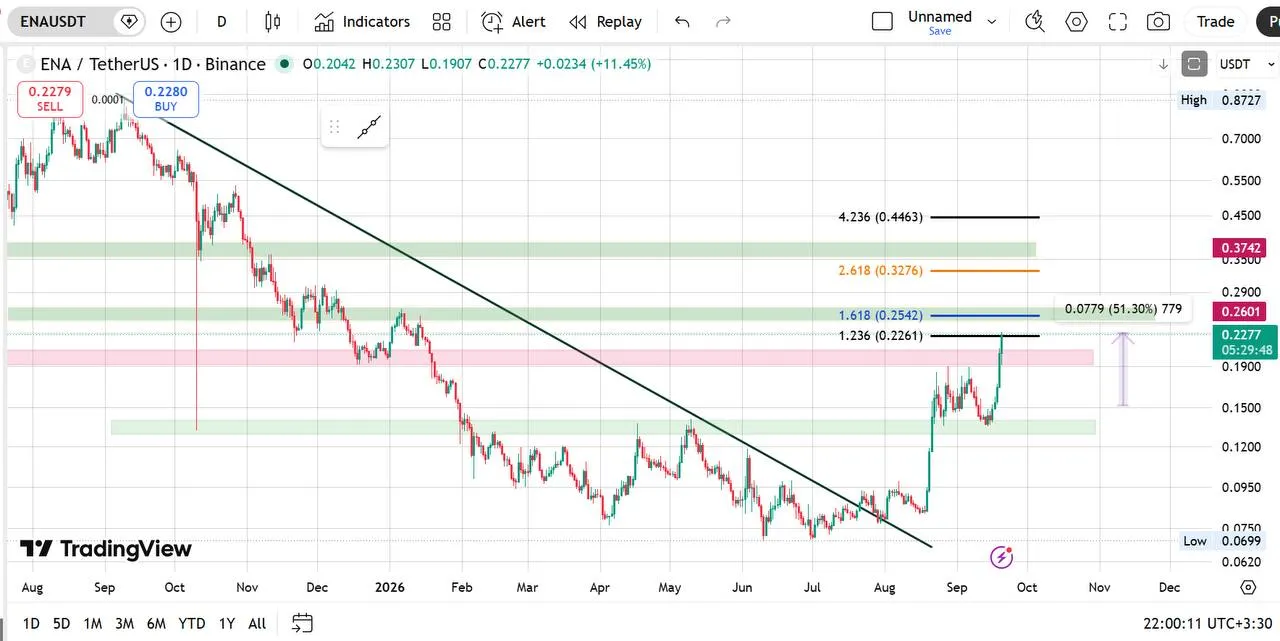Viewport: 1280px width, 641px height.
Task: Select the 1M date range
Action: pyautogui.click(x=92, y=623)
